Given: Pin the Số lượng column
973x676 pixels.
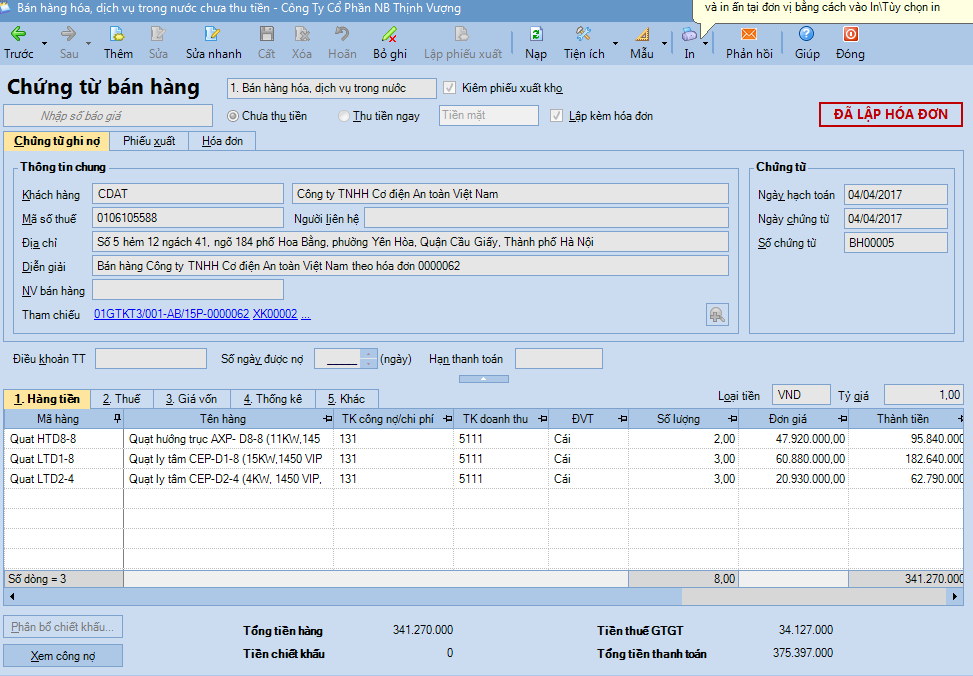Looking at the screenshot, I should [732, 419].
